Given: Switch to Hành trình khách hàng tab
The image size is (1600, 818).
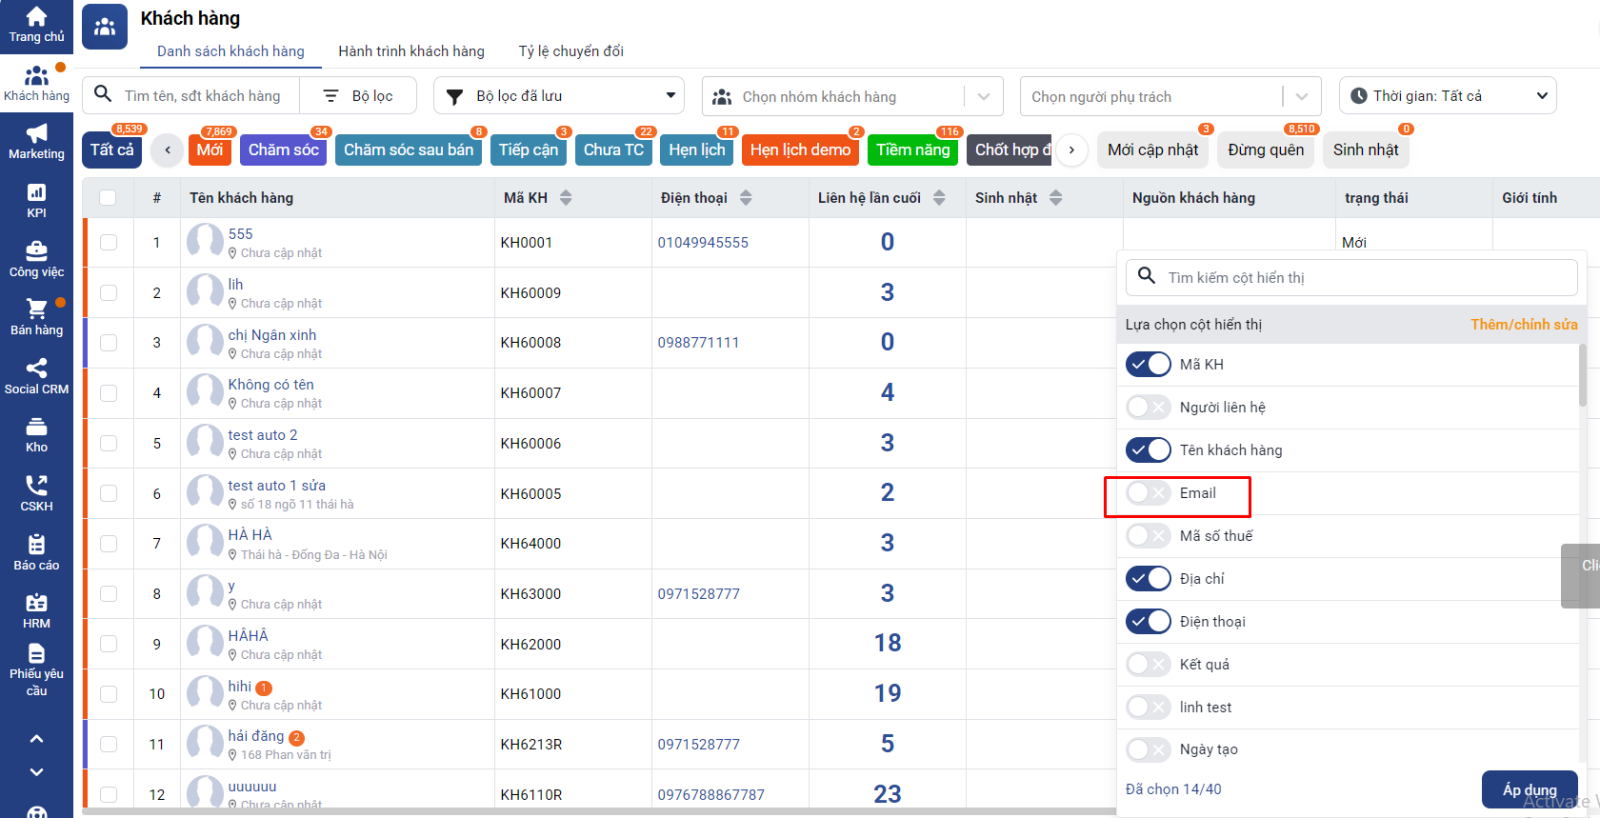Looking at the screenshot, I should [x=411, y=51].
